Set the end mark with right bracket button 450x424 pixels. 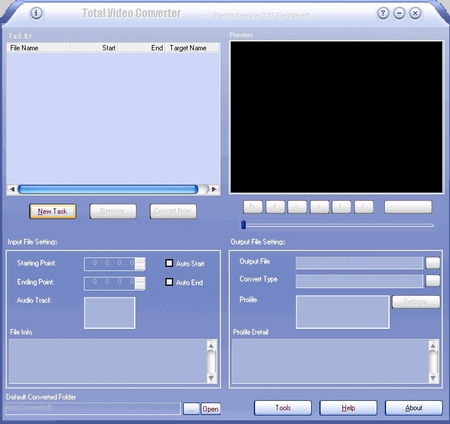[x=364, y=207]
